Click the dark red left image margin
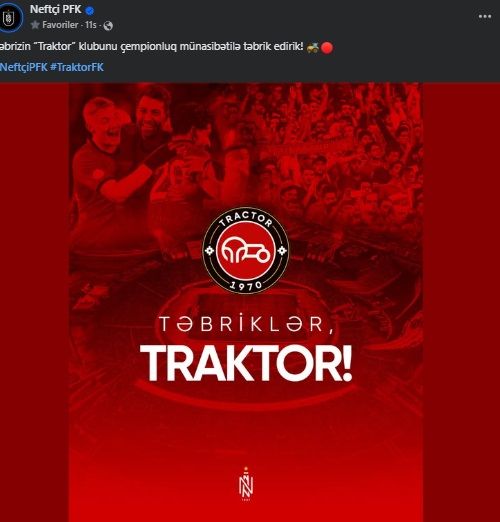The height and width of the screenshot is (522, 500). pyautogui.click(x=34, y=302)
